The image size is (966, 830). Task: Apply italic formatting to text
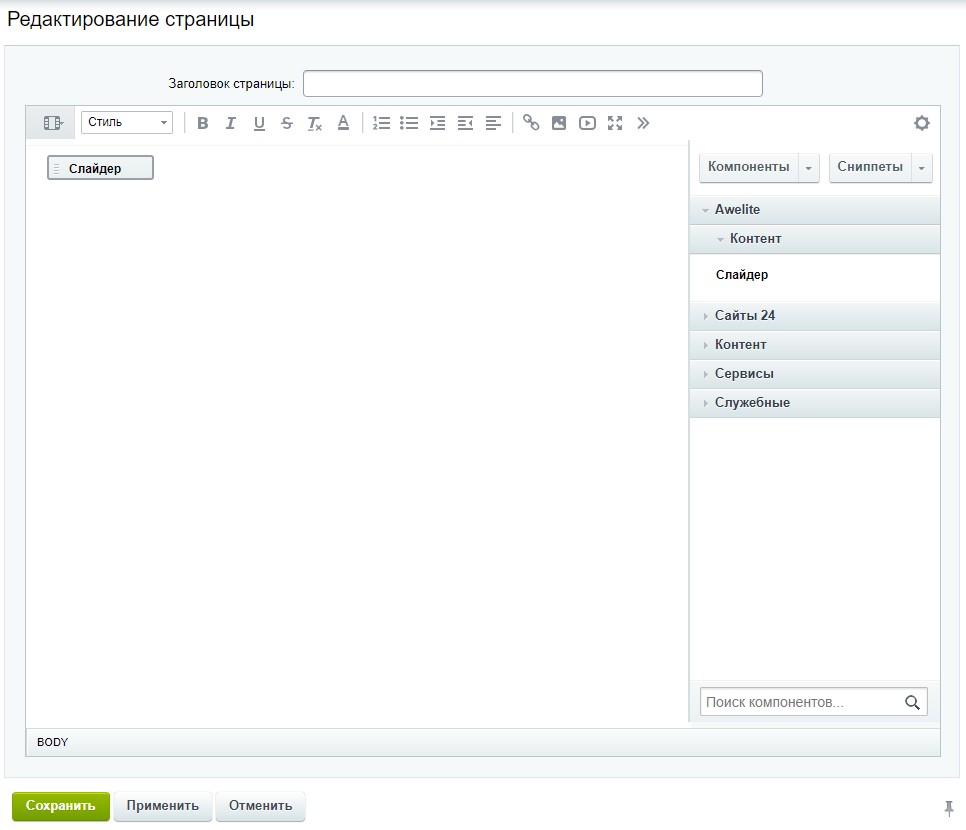click(x=230, y=123)
